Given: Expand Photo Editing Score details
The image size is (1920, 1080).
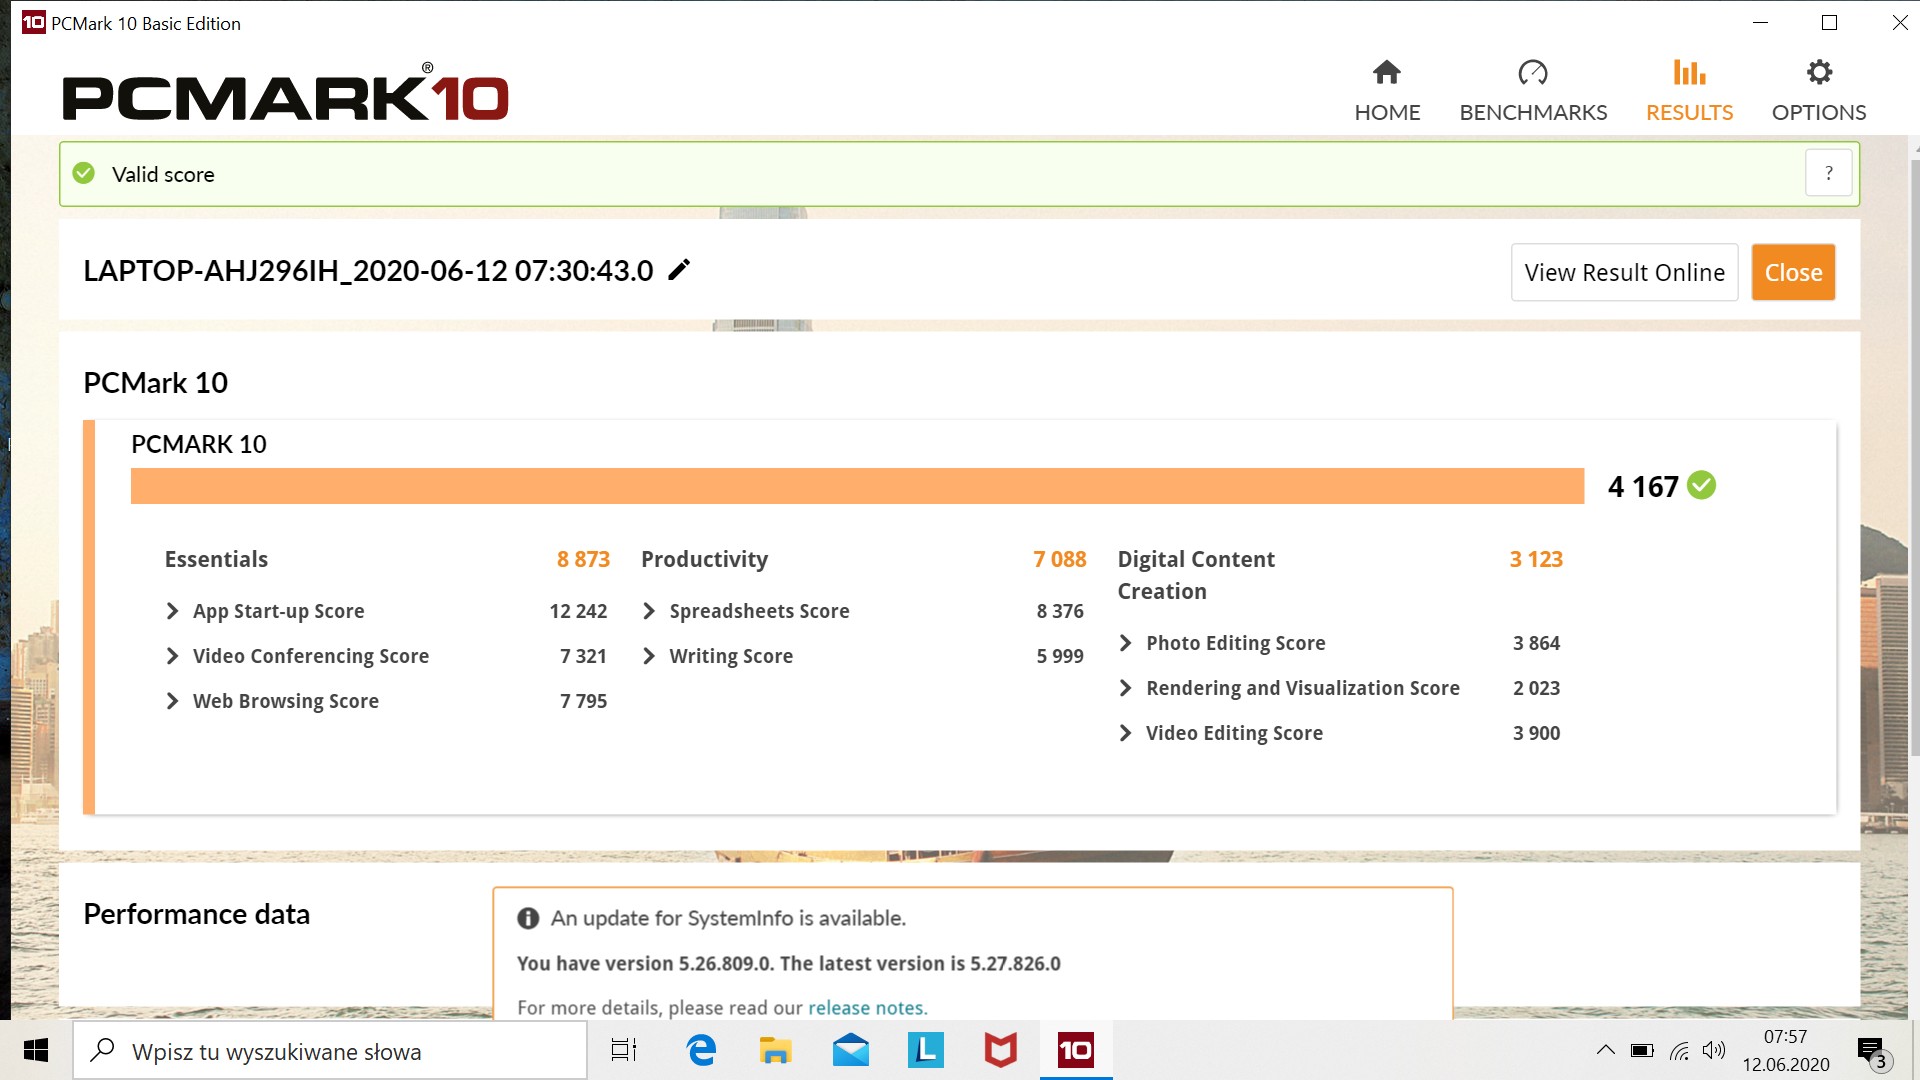Looking at the screenshot, I should coord(1126,643).
